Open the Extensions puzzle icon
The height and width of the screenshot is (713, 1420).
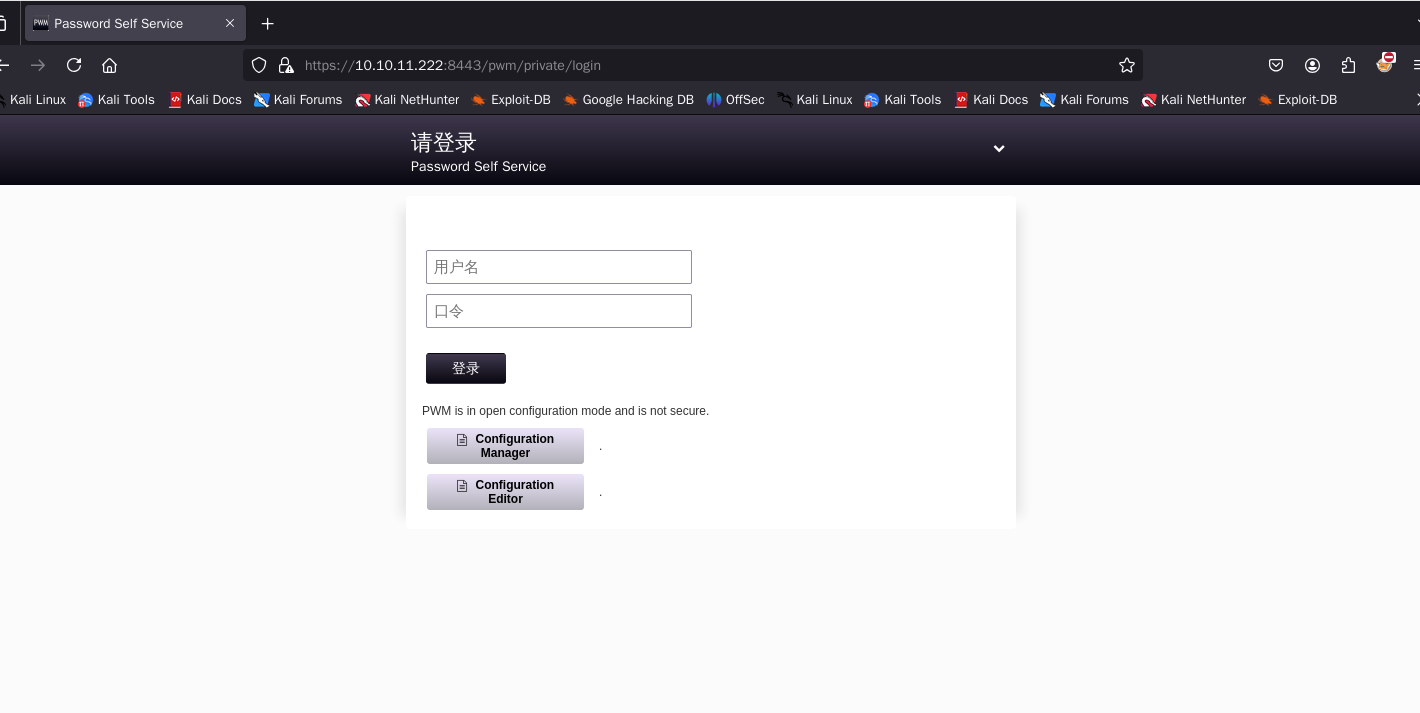[x=1348, y=65]
